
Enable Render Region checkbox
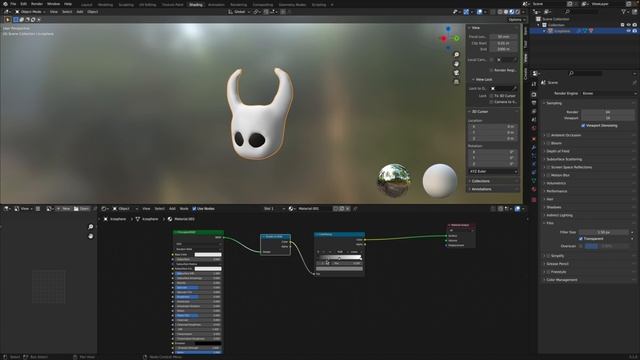tap(491, 70)
